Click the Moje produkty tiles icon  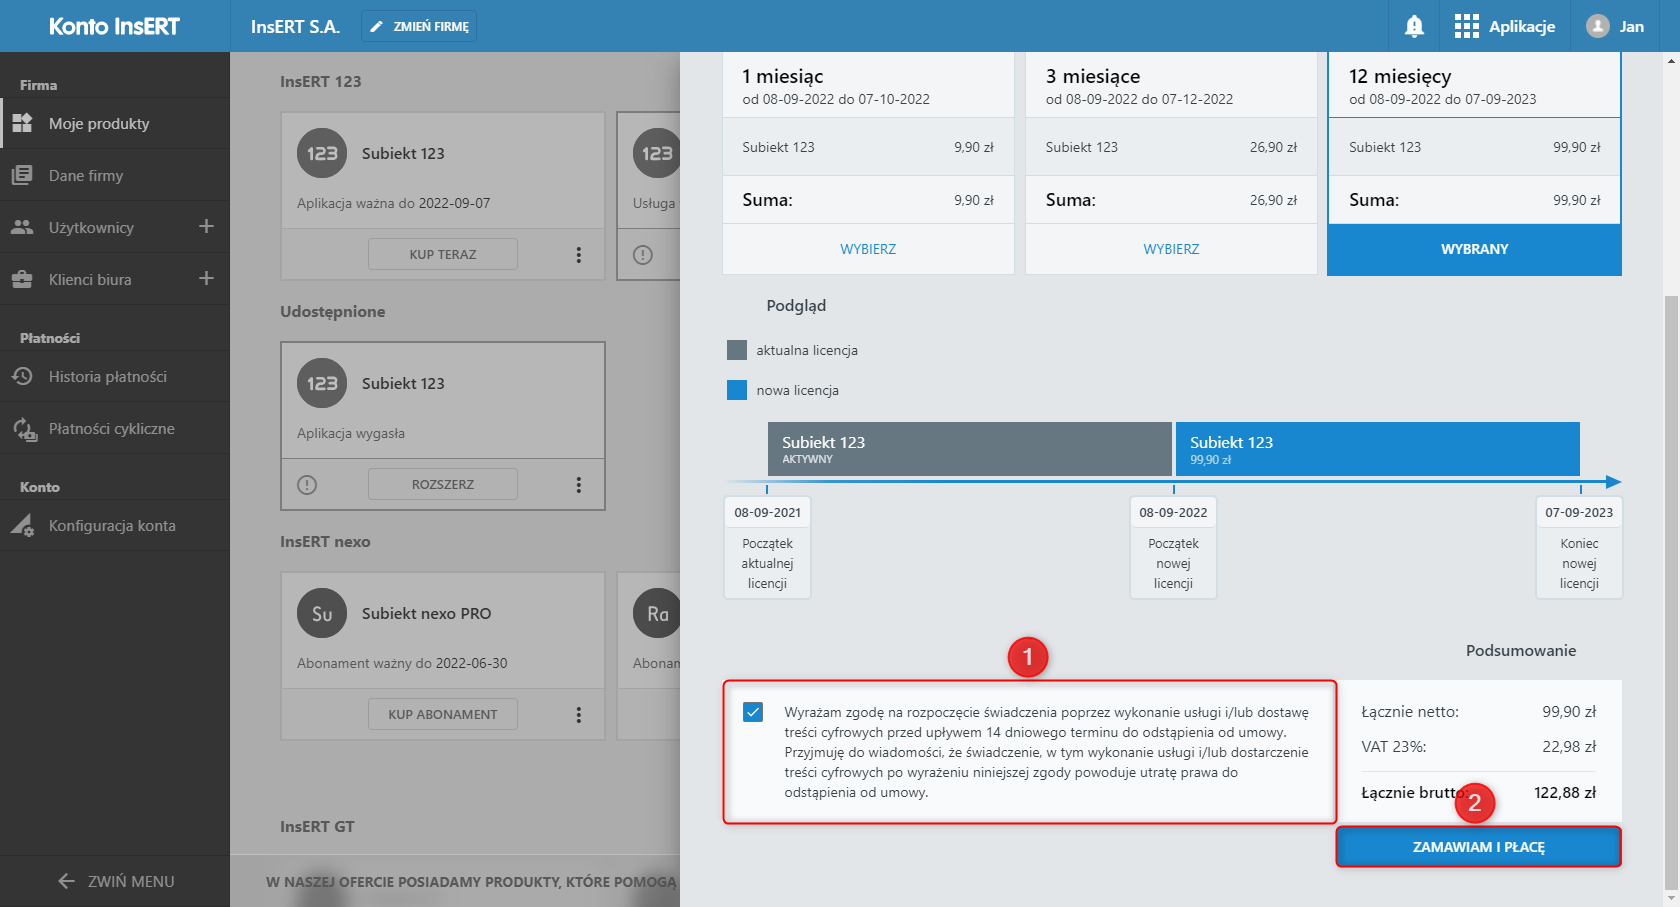coord(22,123)
